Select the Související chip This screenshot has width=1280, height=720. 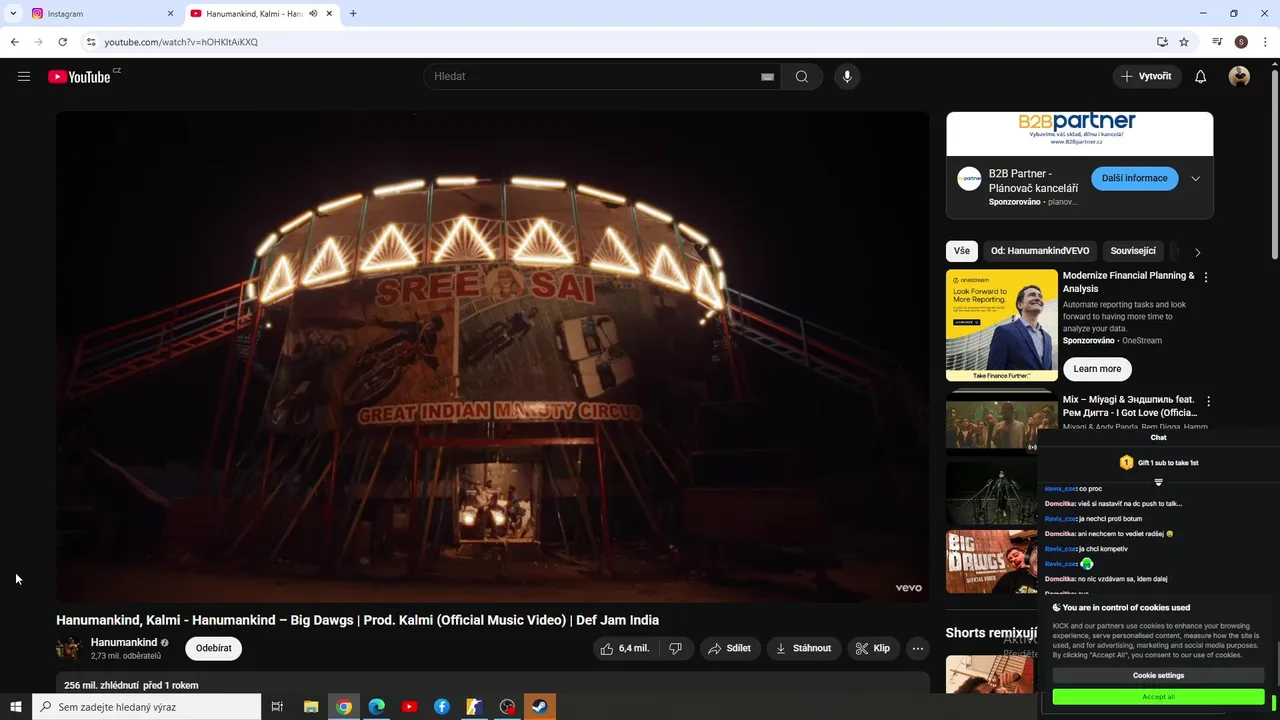click(x=1133, y=251)
